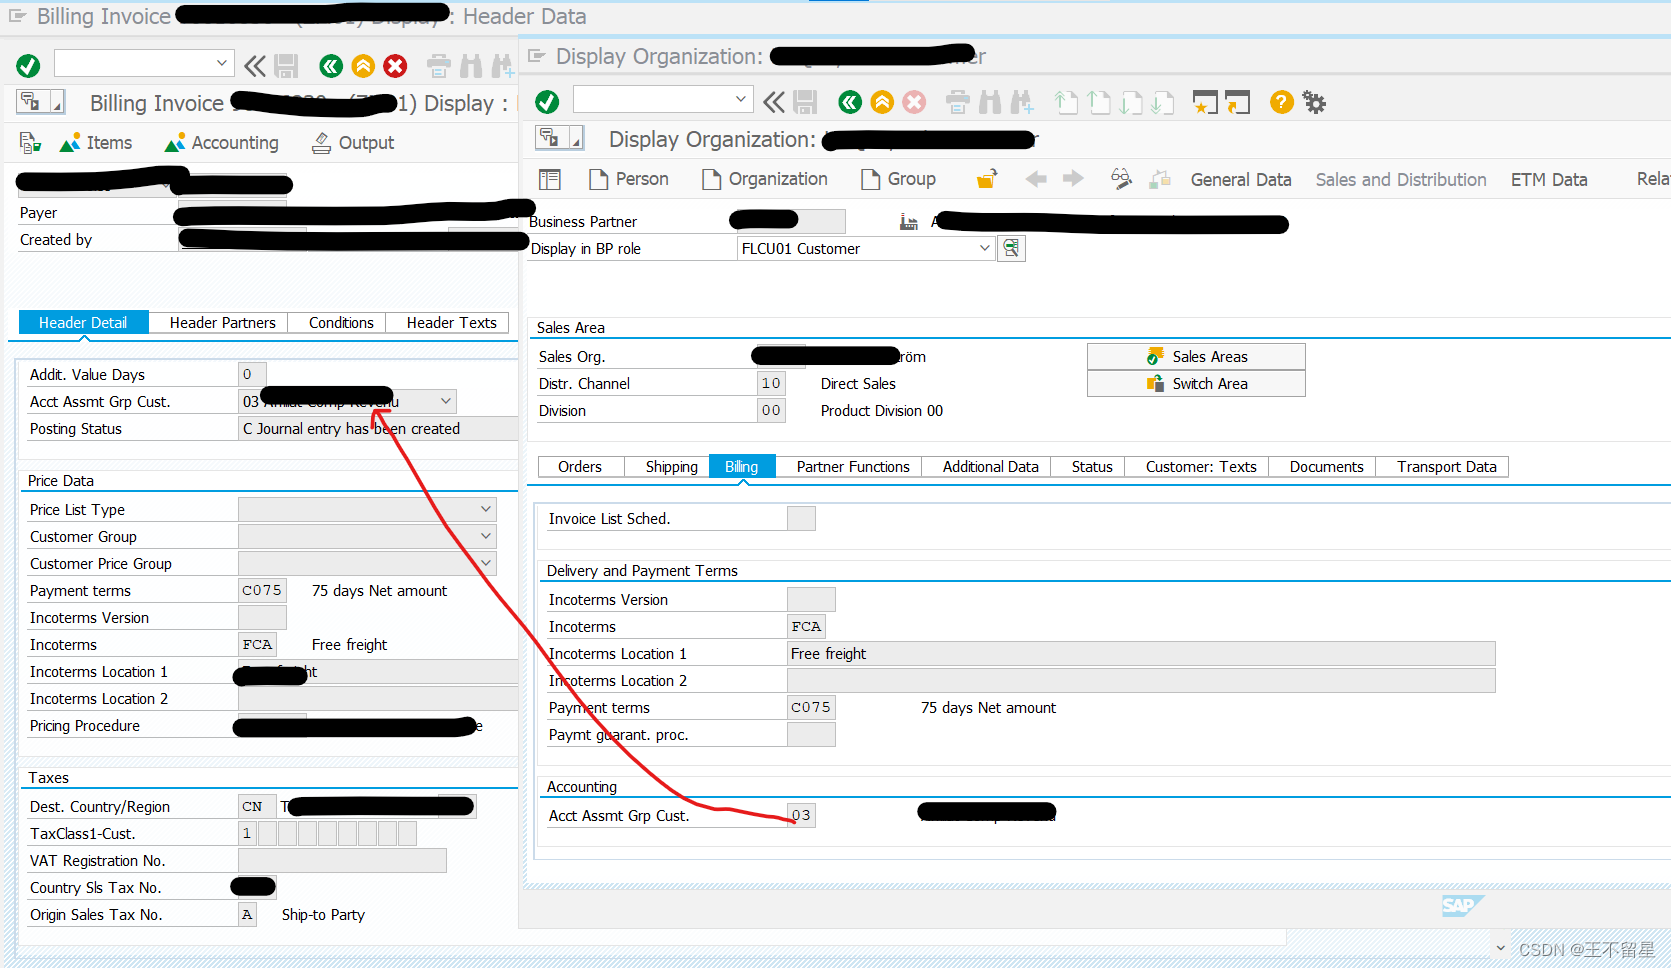Click the Incoterms FCA field in Billing tab
The height and width of the screenshot is (968, 1671).
807,627
